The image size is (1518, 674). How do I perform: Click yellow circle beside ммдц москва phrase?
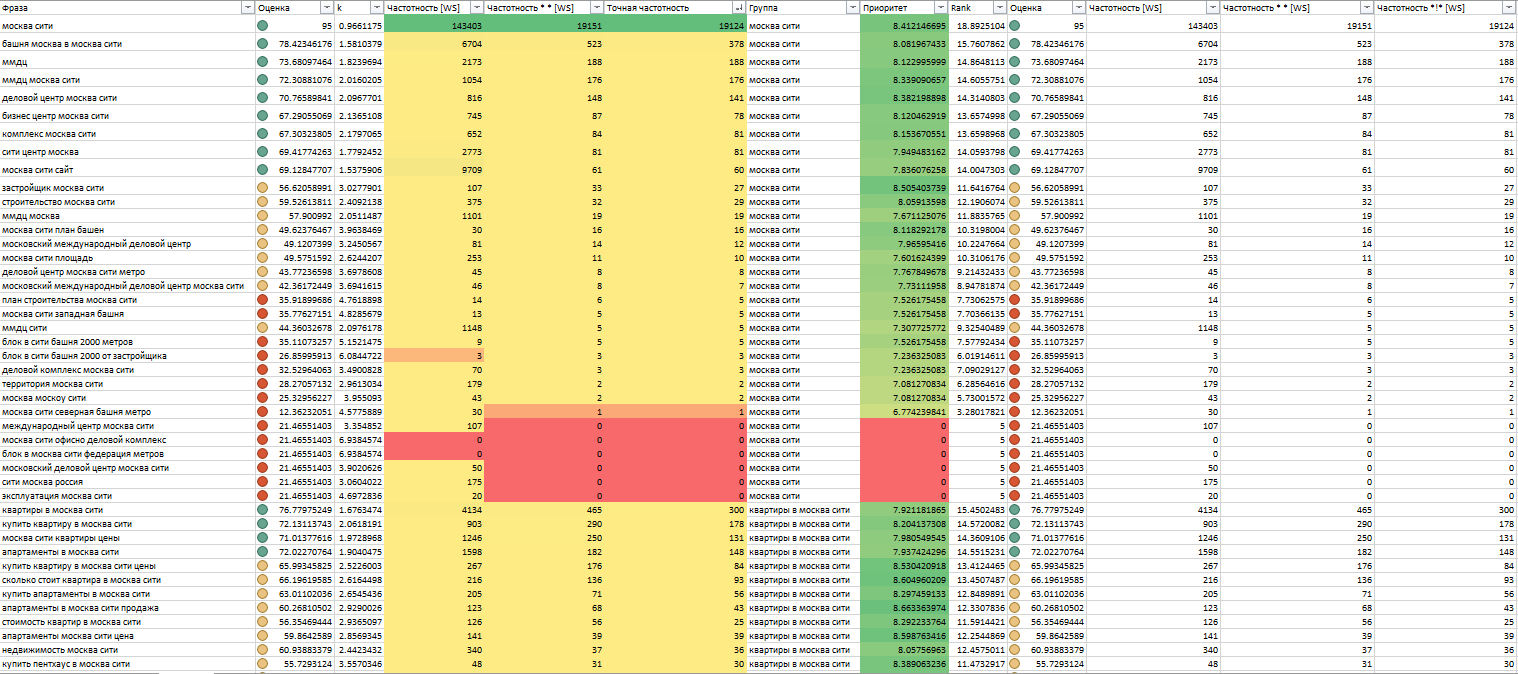(262, 216)
